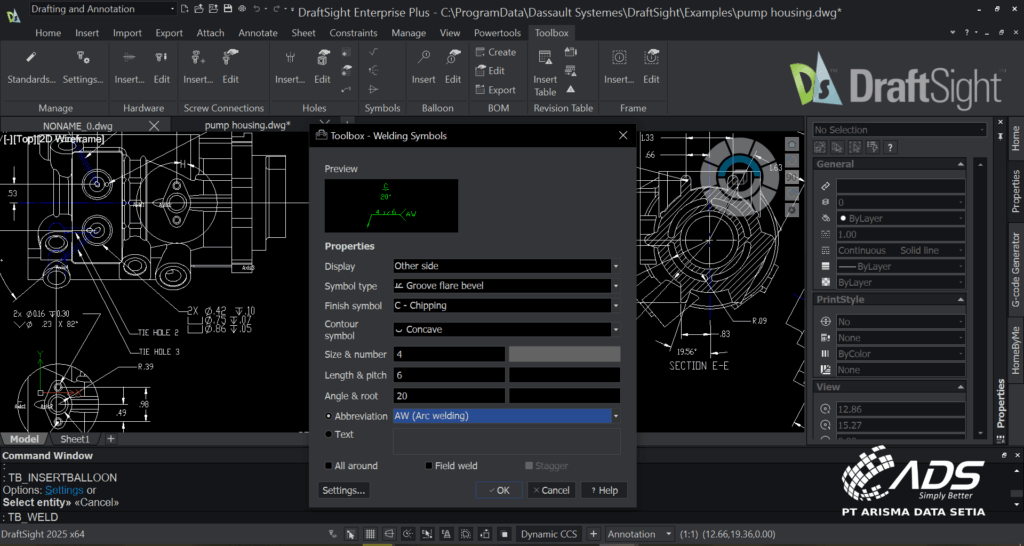Click the Properties panel scrollbar down arrow
The width and height of the screenshot is (1024, 546).
(x=980, y=434)
